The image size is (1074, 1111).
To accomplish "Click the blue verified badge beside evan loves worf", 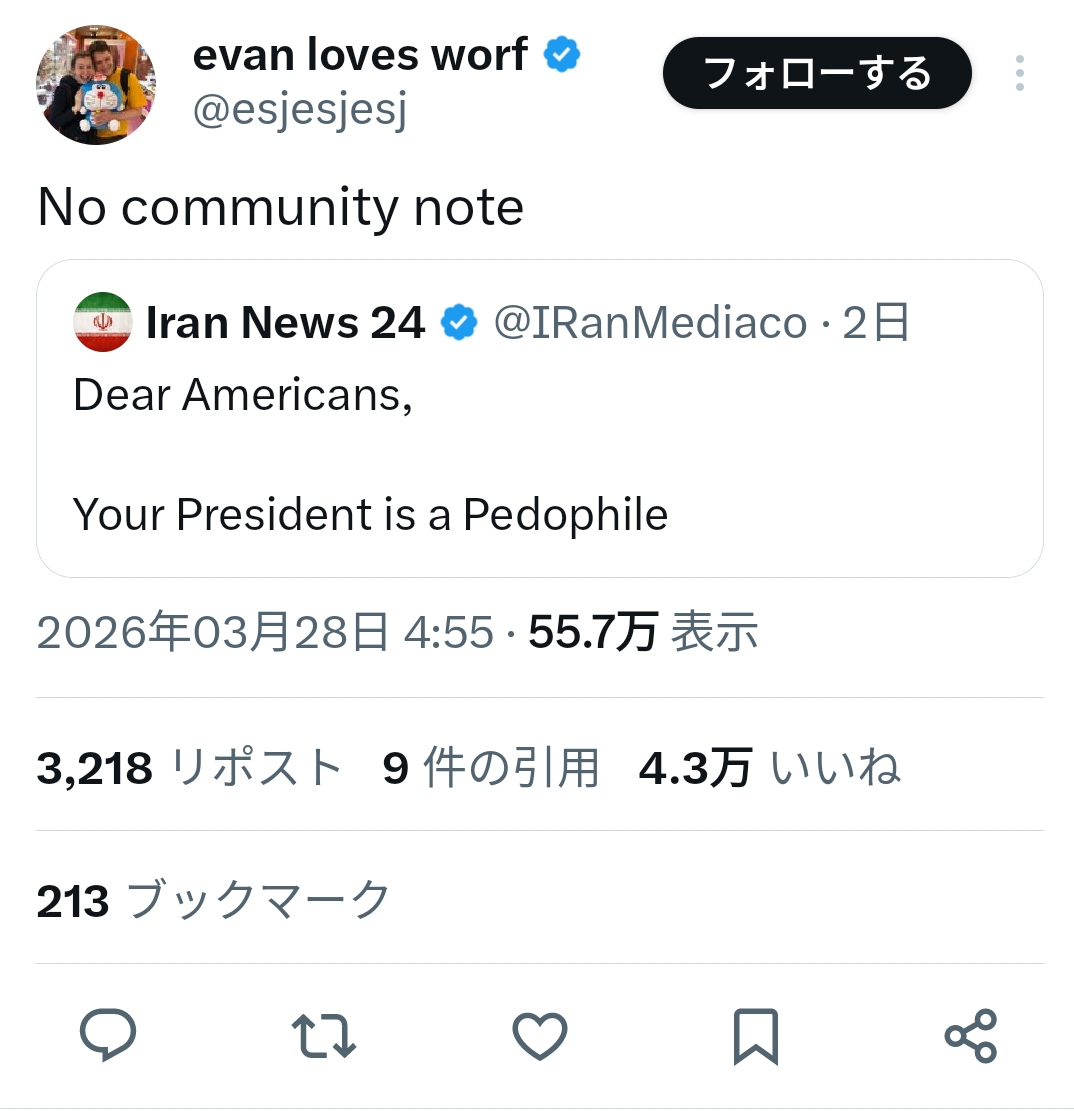I will pyautogui.click(x=563, y=57).
